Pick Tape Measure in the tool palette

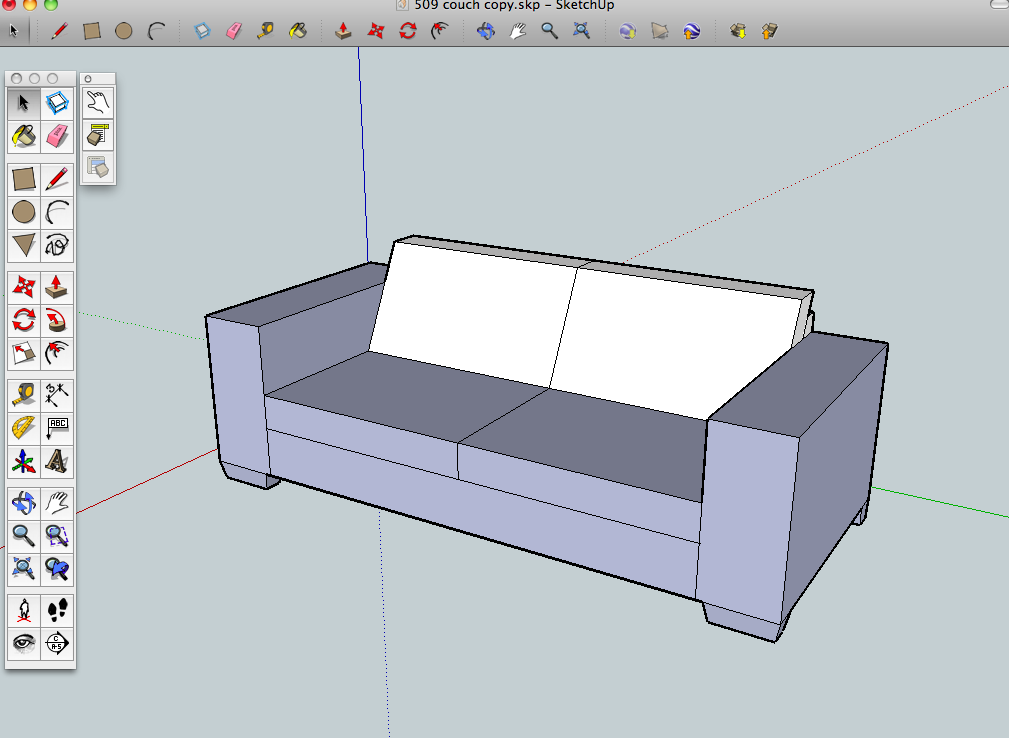[x=24, y=395]
